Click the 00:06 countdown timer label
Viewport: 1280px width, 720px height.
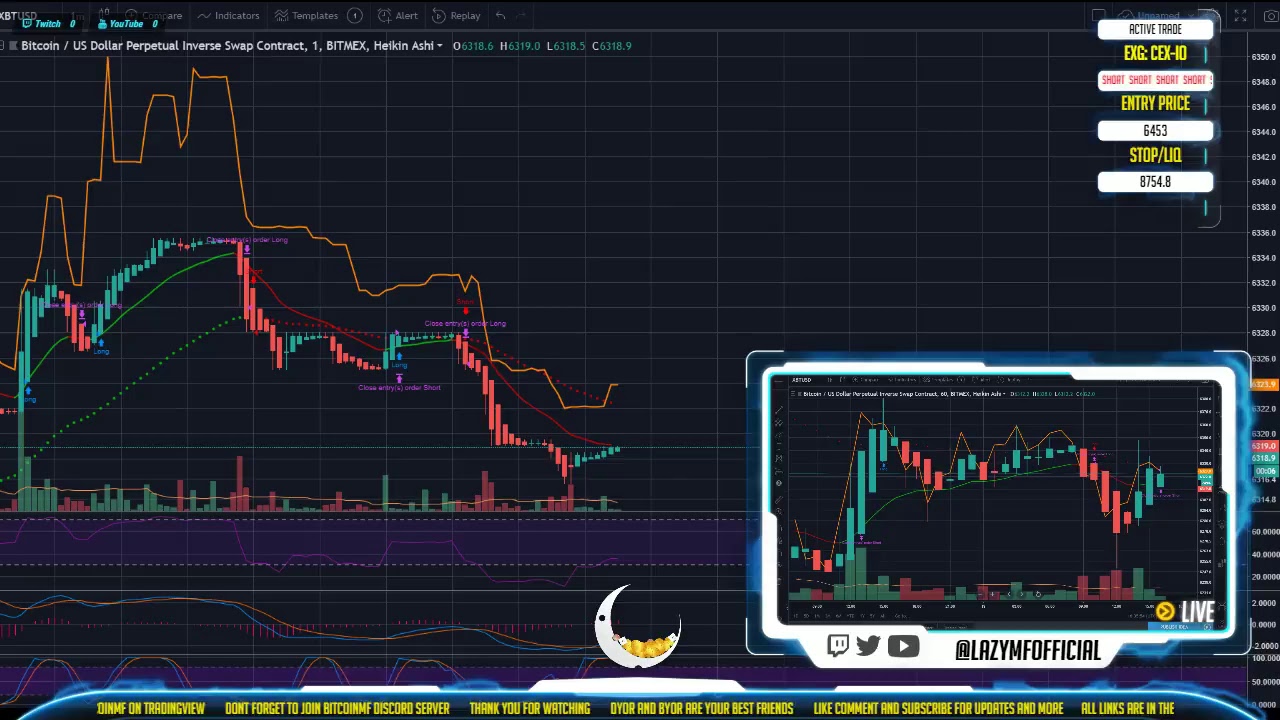click(1265, 470)
